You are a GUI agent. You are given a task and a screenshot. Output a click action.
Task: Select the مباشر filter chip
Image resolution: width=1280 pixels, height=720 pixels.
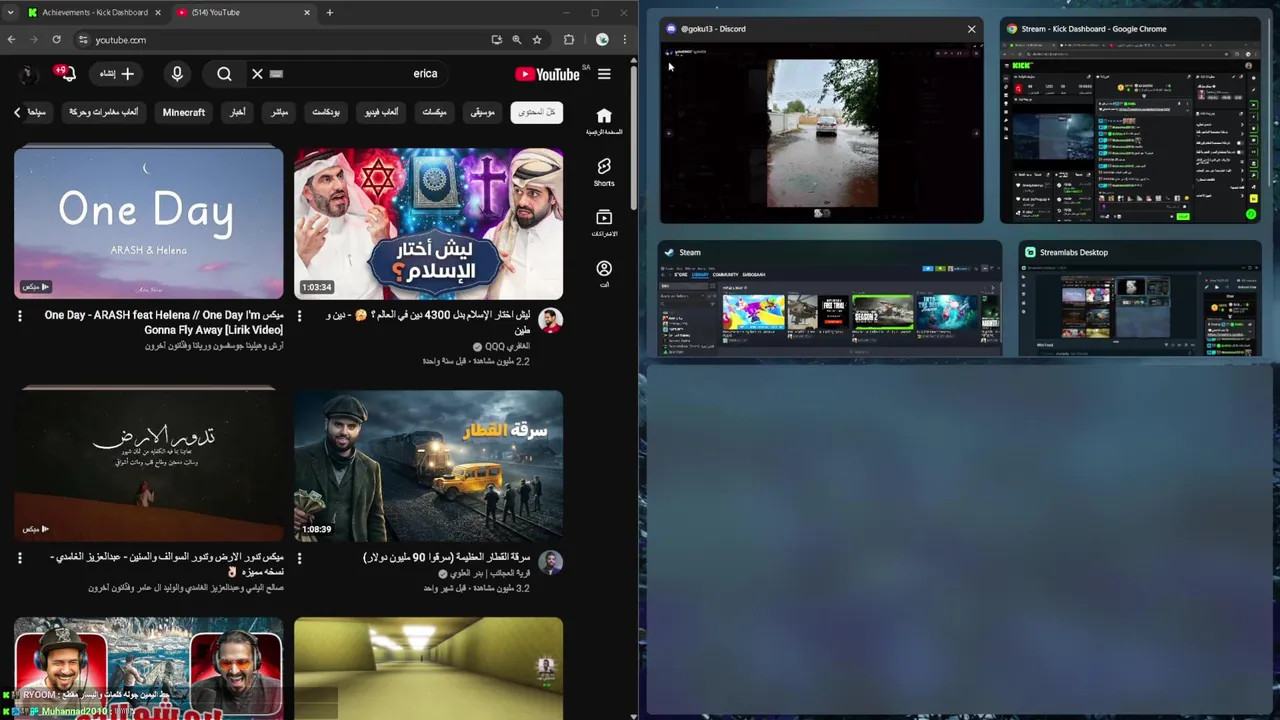tap(279, 112)
